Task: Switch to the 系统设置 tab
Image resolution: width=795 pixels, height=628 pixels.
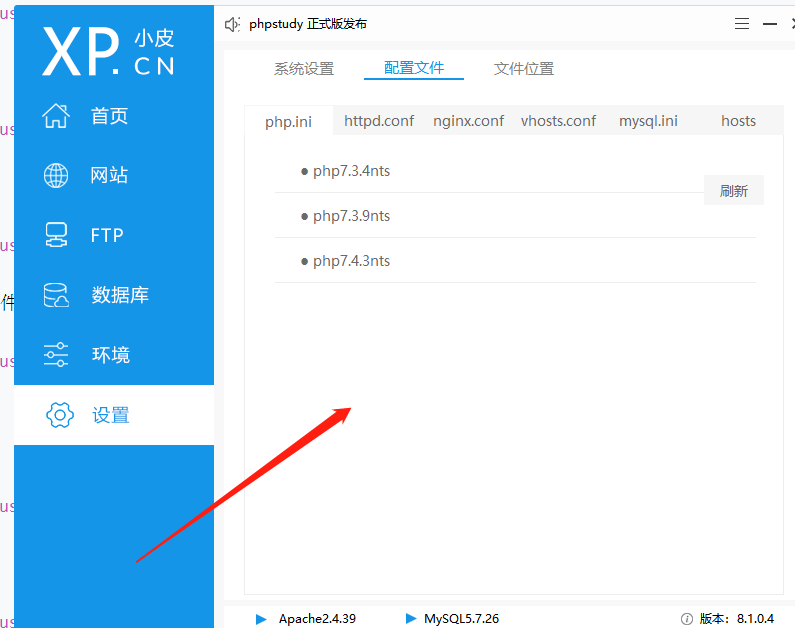Action: pyautogui.click(x=304, y=68)
